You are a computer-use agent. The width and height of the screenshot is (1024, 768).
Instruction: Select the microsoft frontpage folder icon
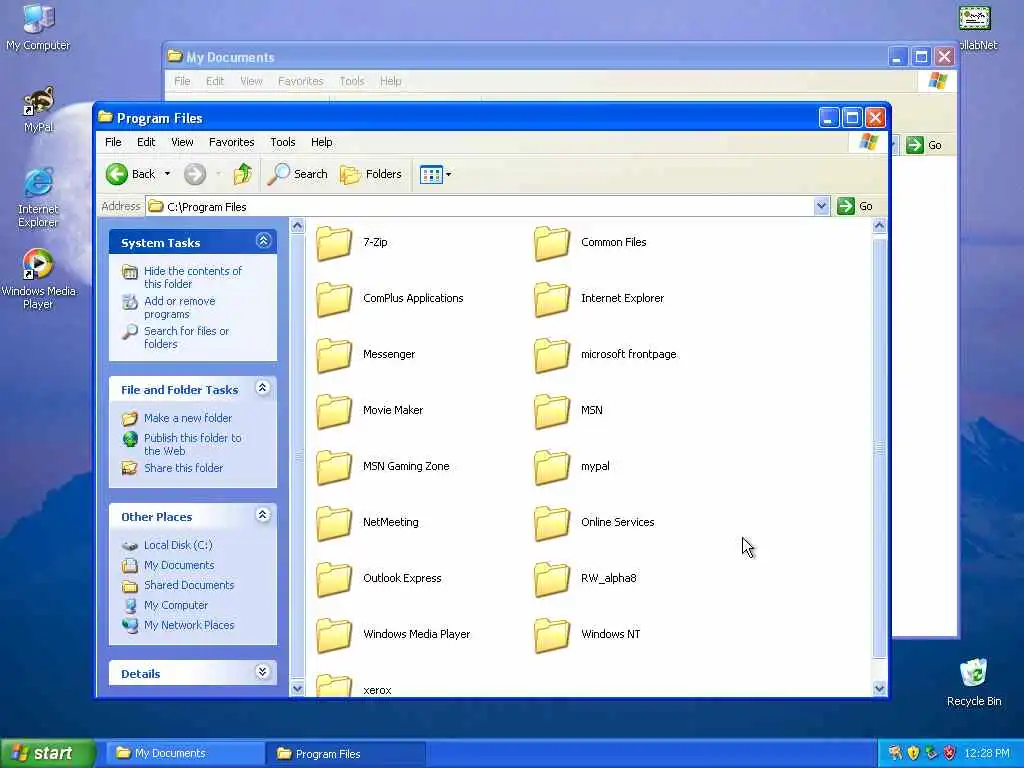[552, 355]
